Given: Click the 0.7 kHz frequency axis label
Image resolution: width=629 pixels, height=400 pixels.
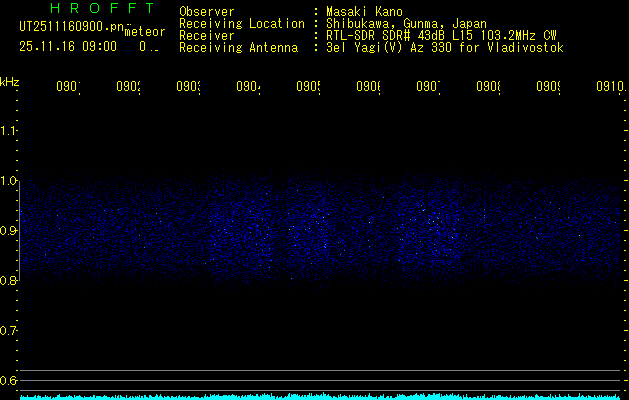Looking at the screenshot, I should click(x=8, y=331).
